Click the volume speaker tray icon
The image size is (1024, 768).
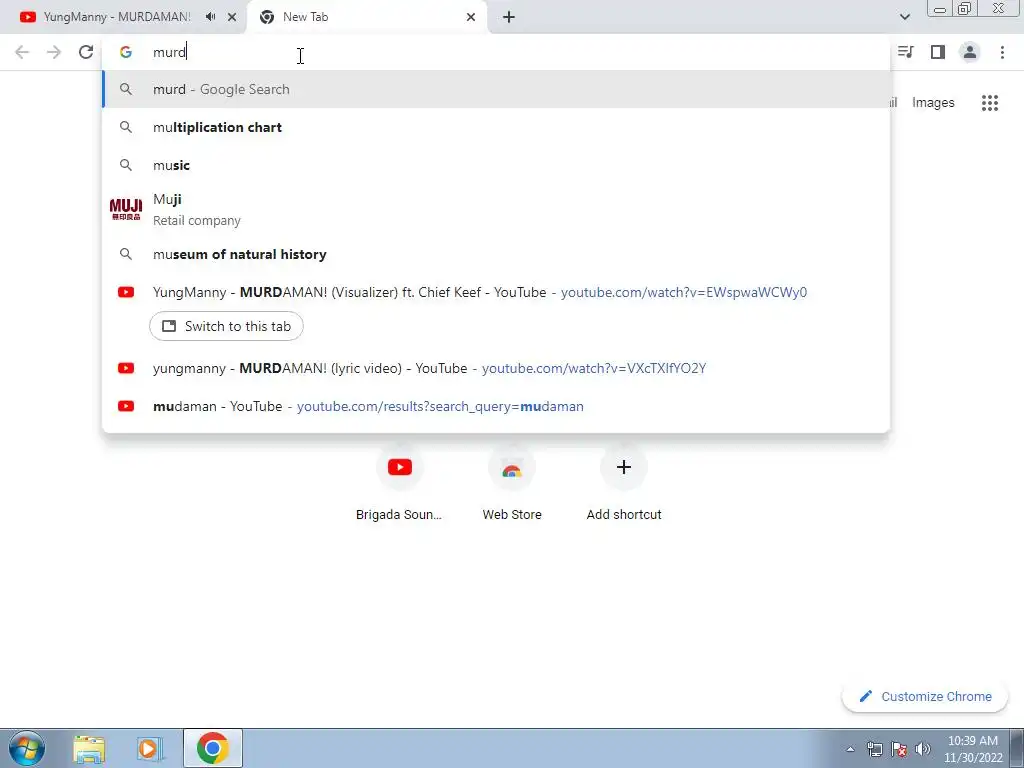click(x=923, y=749)
